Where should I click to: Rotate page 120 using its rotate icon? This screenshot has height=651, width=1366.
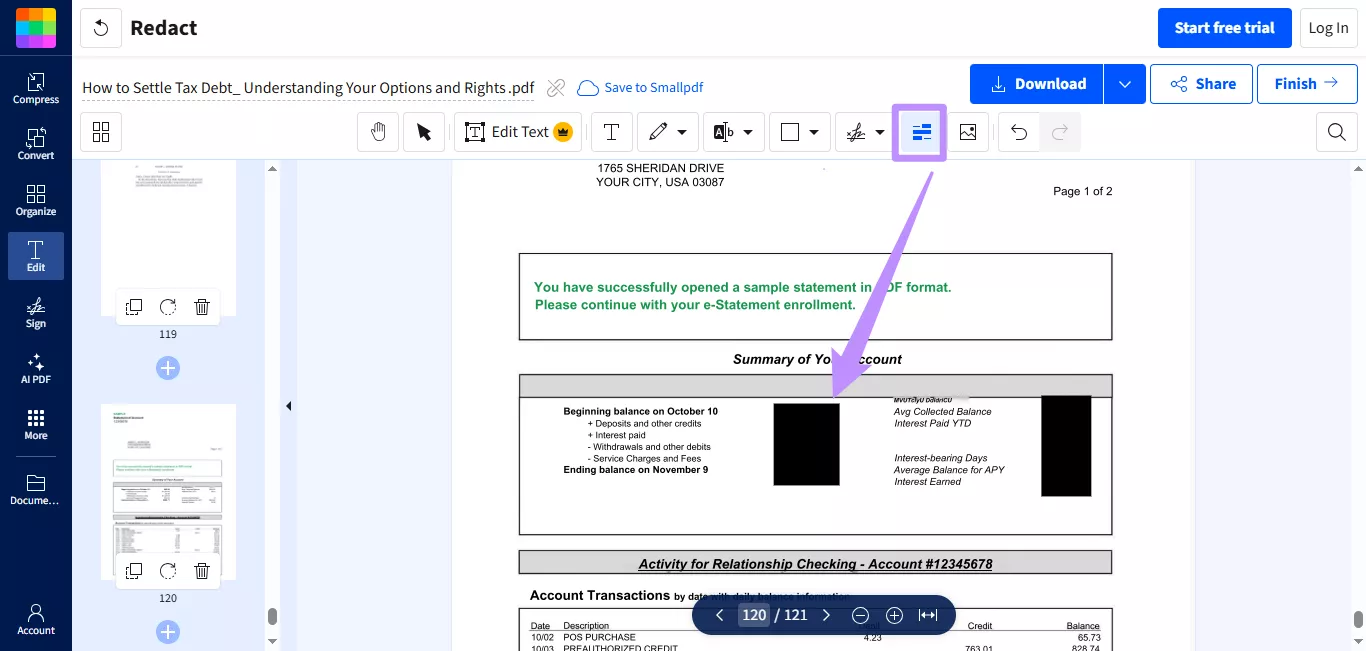(x=167, y=570)
